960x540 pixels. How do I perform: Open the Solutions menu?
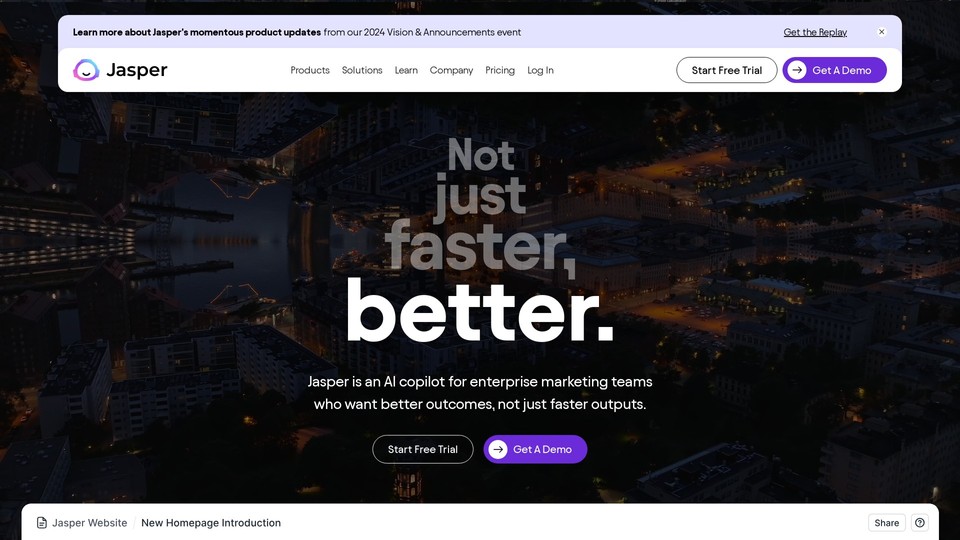tap(362, 70)
